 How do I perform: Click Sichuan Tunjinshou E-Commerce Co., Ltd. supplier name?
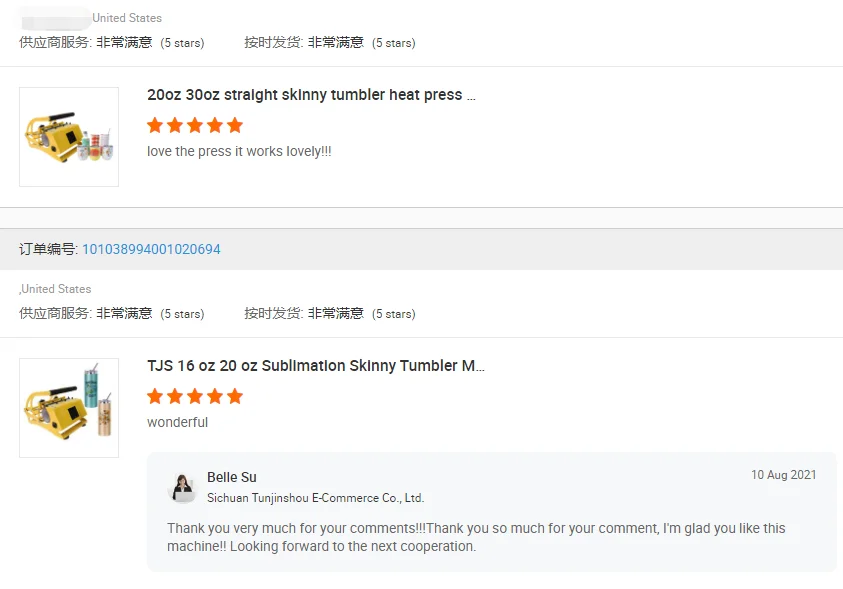coord(315,498)
